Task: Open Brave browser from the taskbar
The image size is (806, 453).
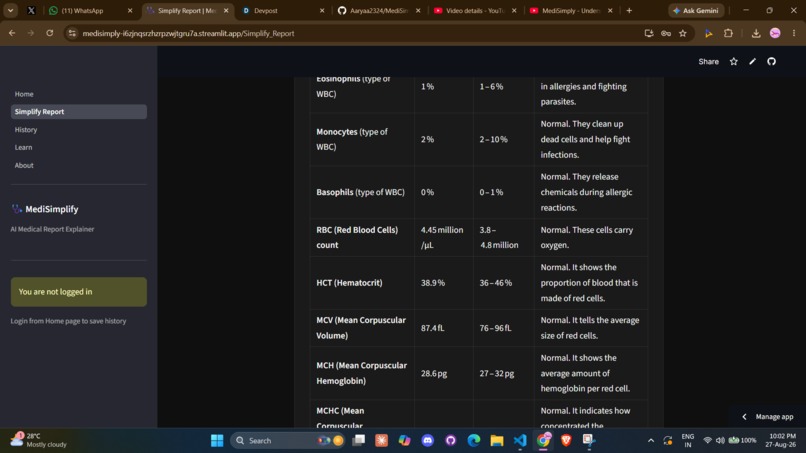Action: [566, 440]
